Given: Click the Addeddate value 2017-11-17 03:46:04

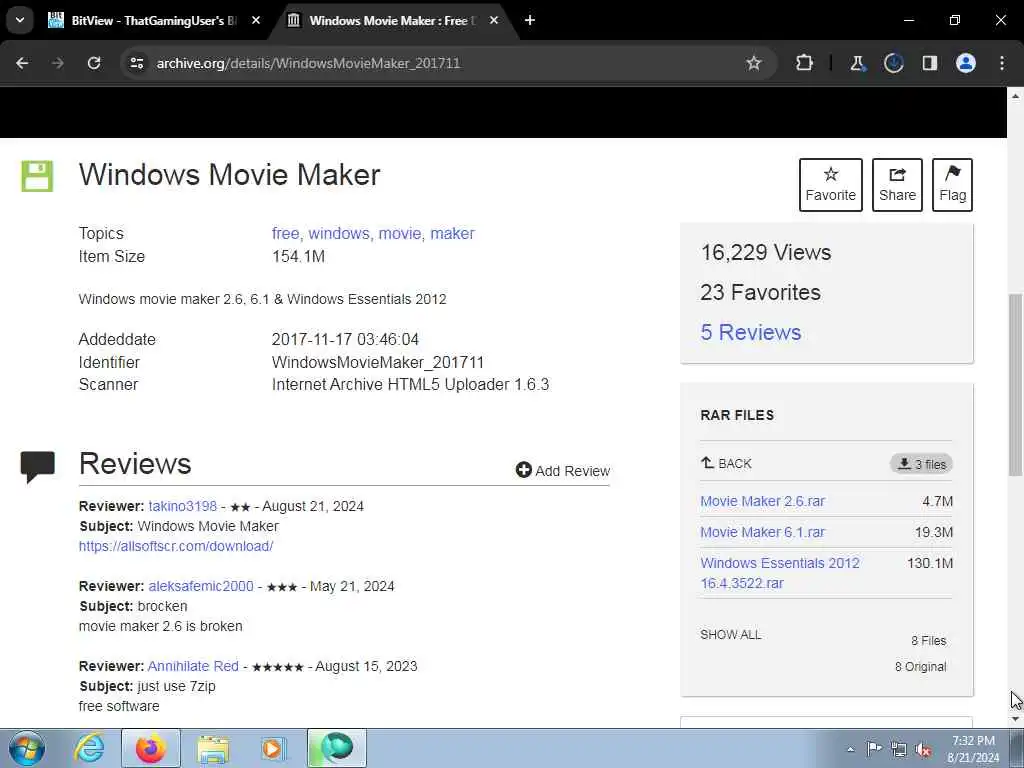Looking at the screenshot, I should (345, 340).
